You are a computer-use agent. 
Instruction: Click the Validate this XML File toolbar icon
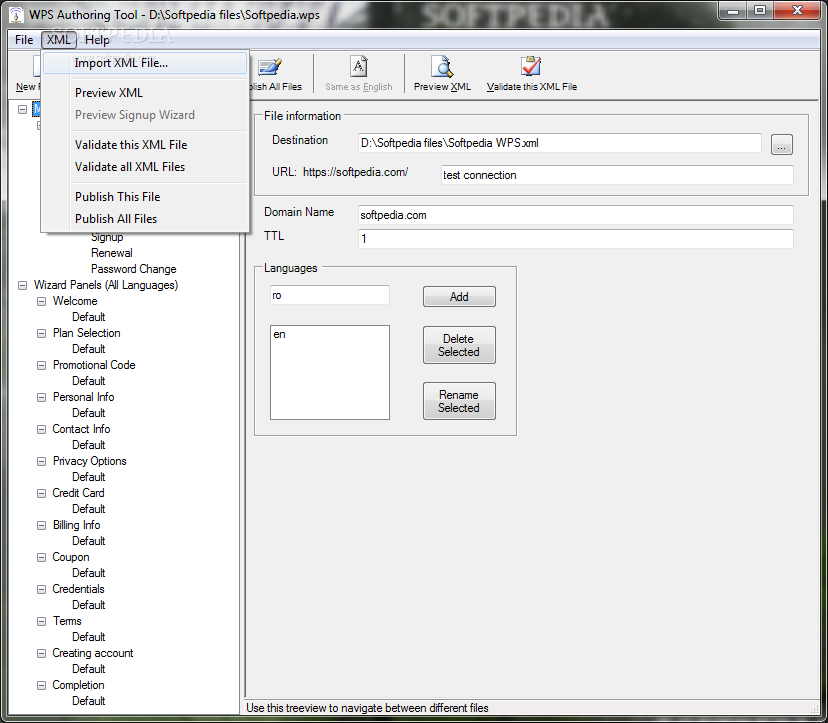531,67
